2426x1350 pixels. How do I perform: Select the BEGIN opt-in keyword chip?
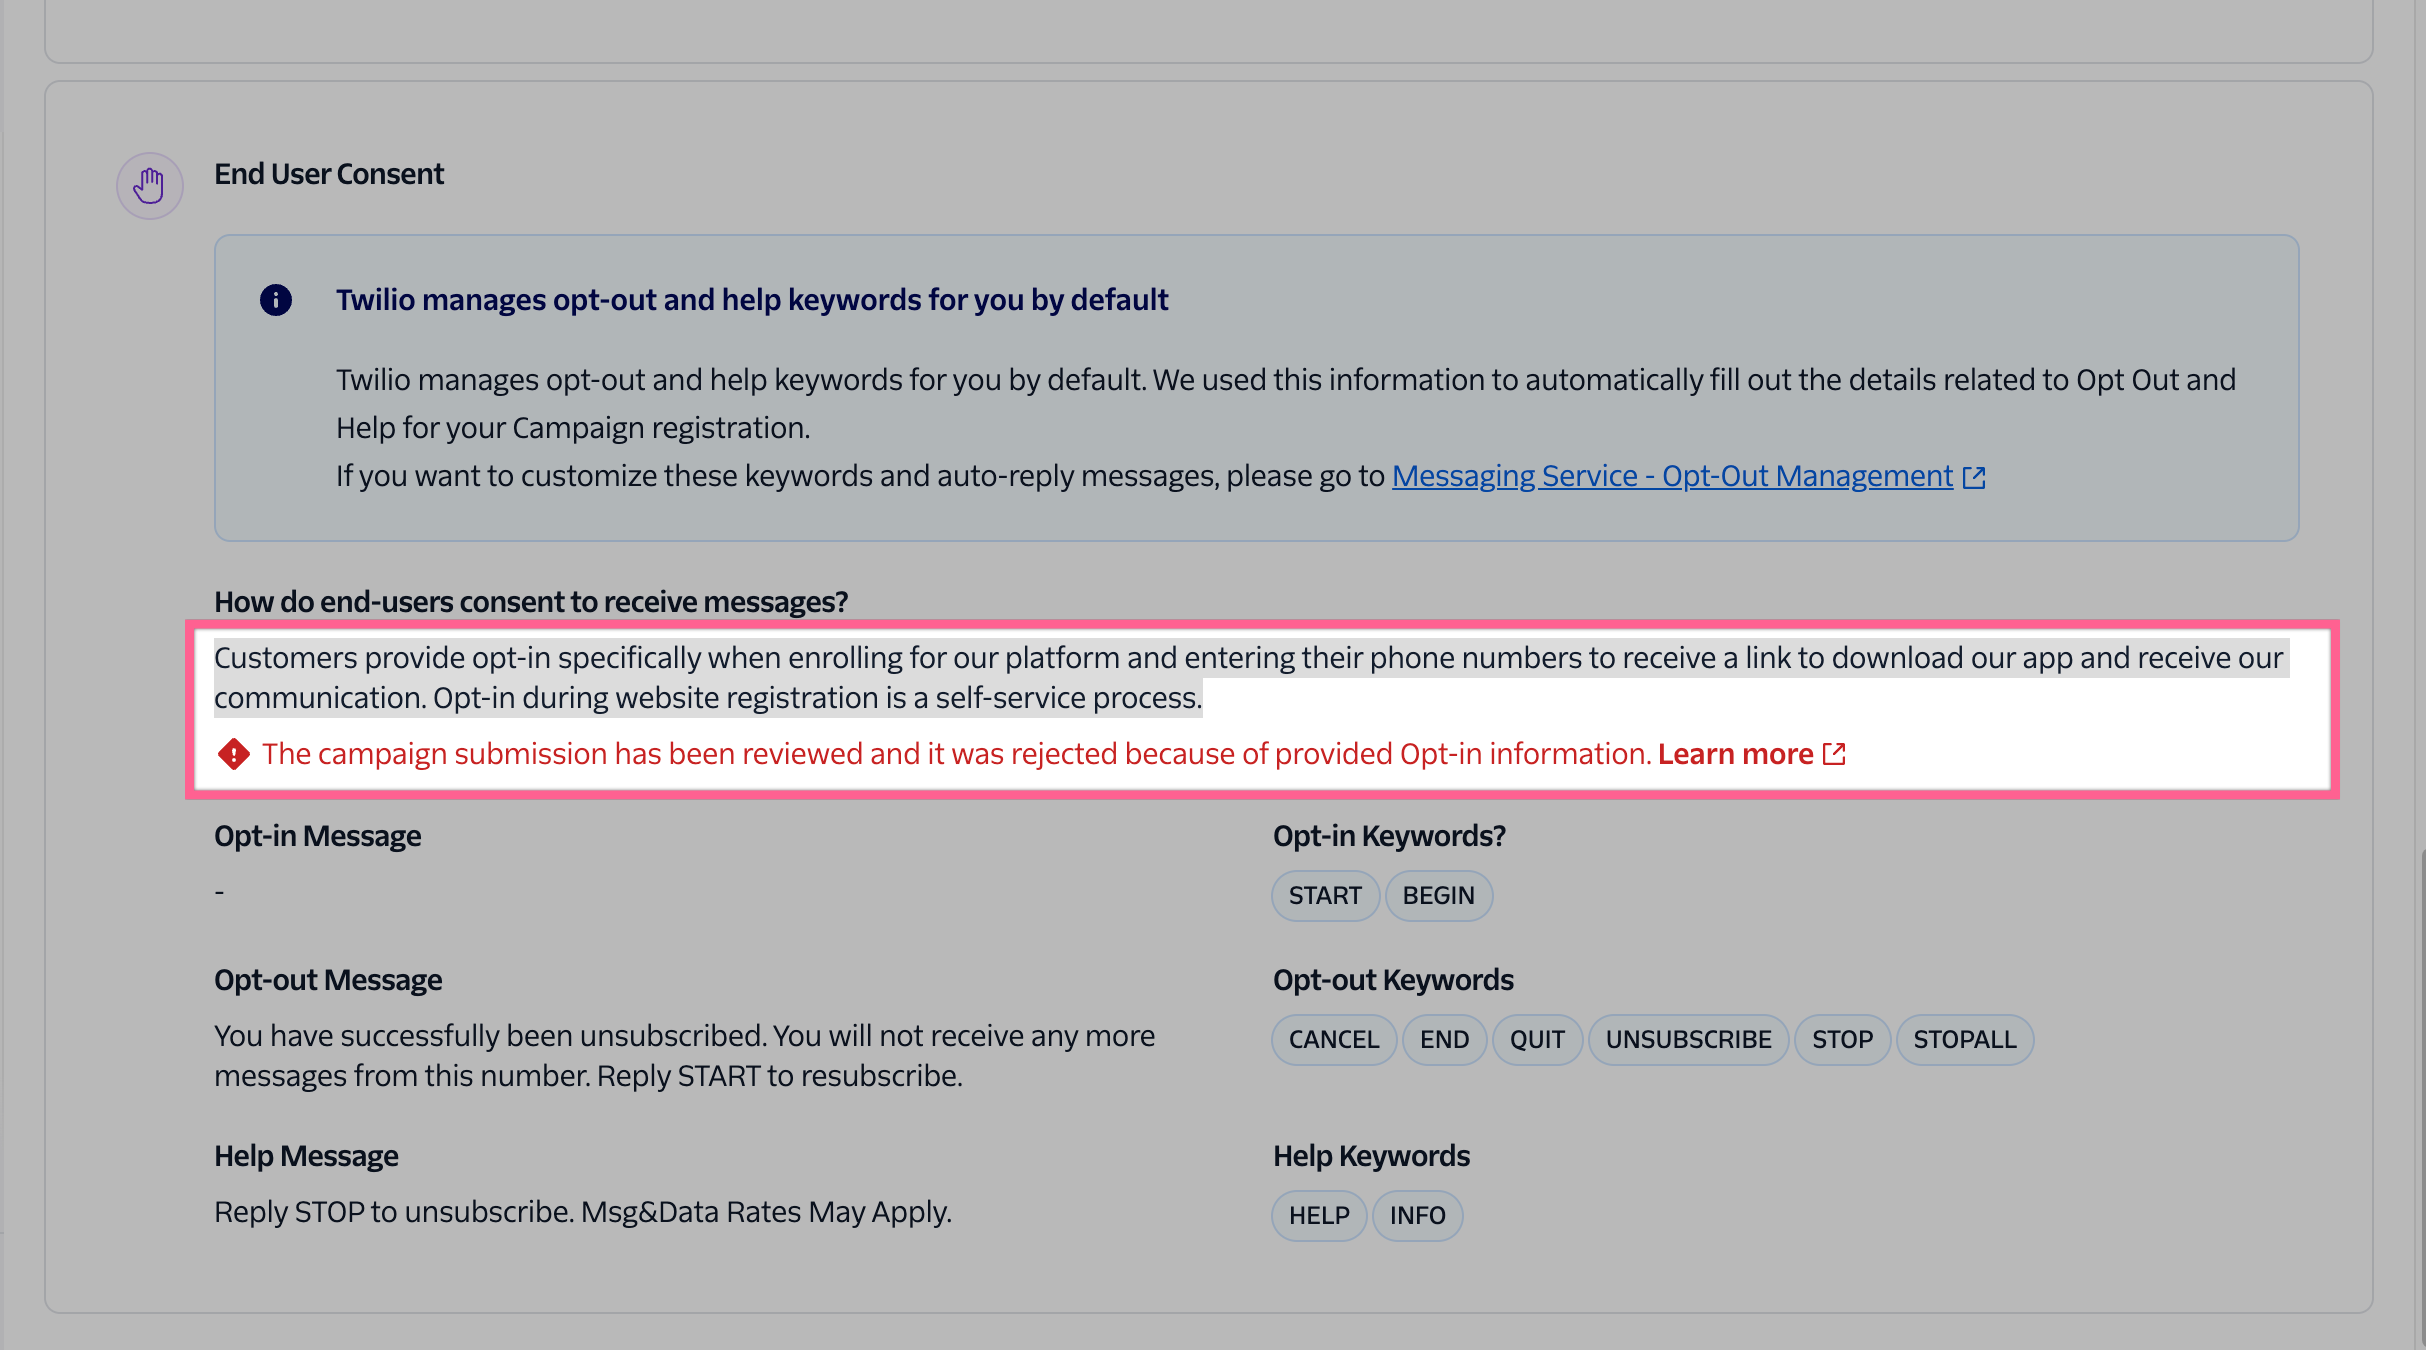[x=1439, y=895]
